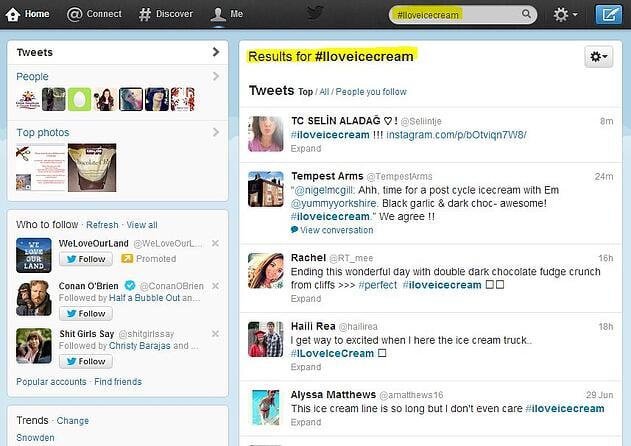Expand Rachel's tweet
Viewport: 631px width, 446px height.
[306, 299]
